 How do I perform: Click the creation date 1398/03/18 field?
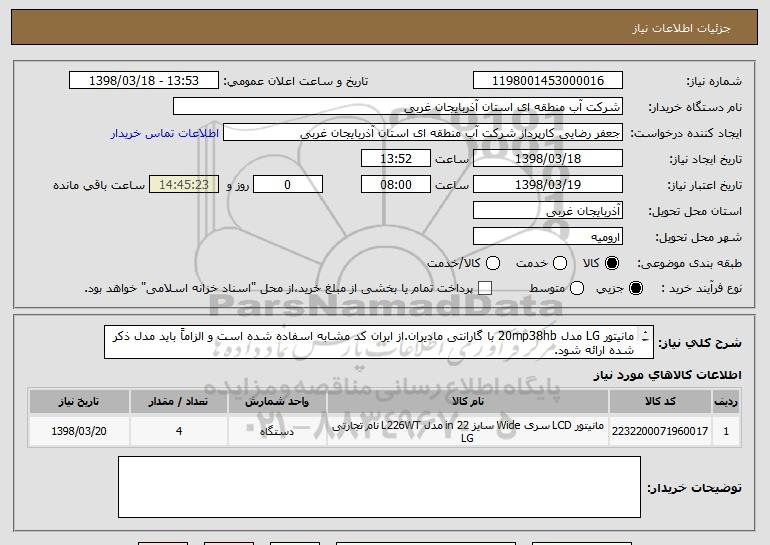548,159
